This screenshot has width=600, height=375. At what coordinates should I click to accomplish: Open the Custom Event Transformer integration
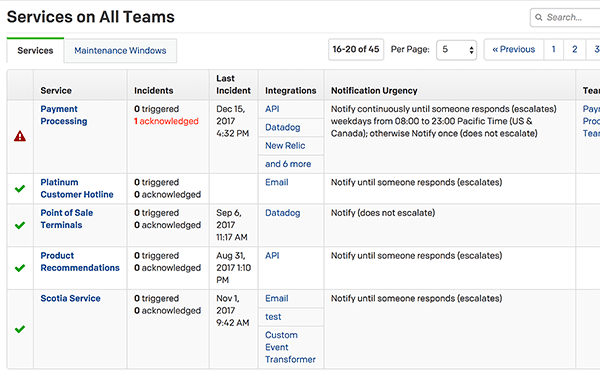click(290, 347)
